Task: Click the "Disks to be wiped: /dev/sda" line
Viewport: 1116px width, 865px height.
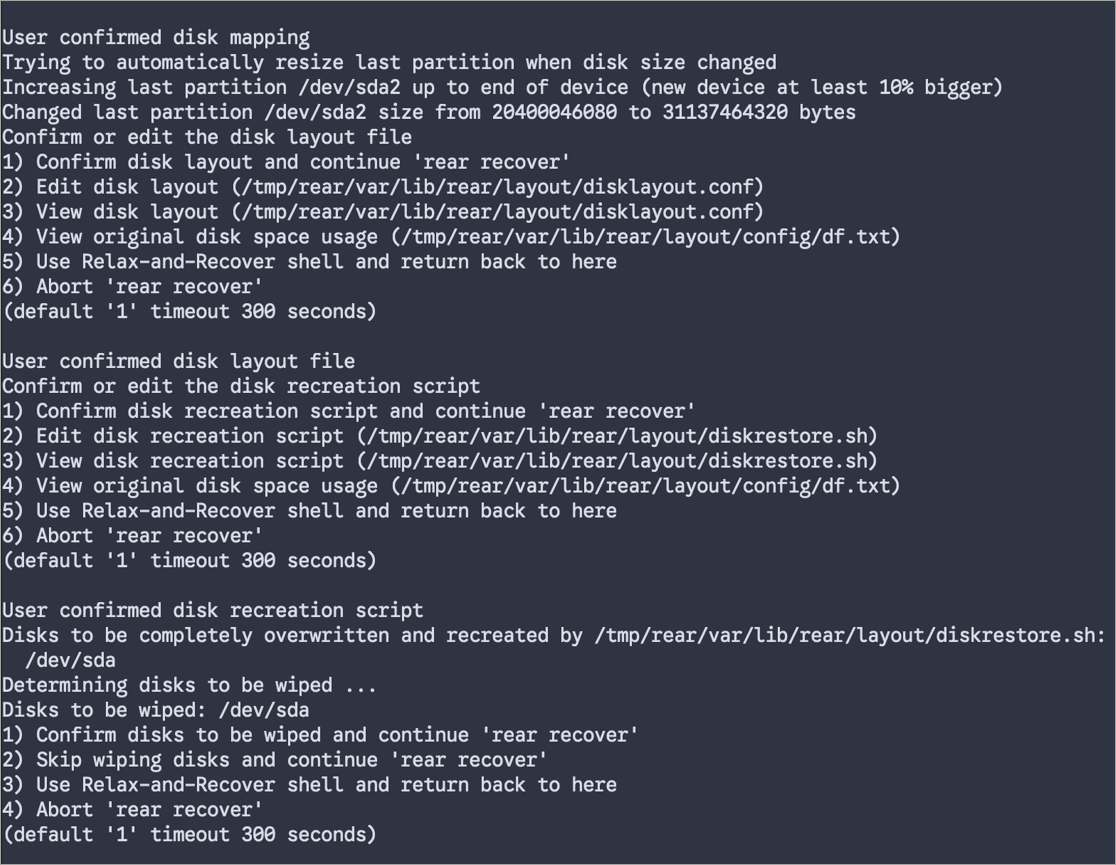Action: (156, 710)
